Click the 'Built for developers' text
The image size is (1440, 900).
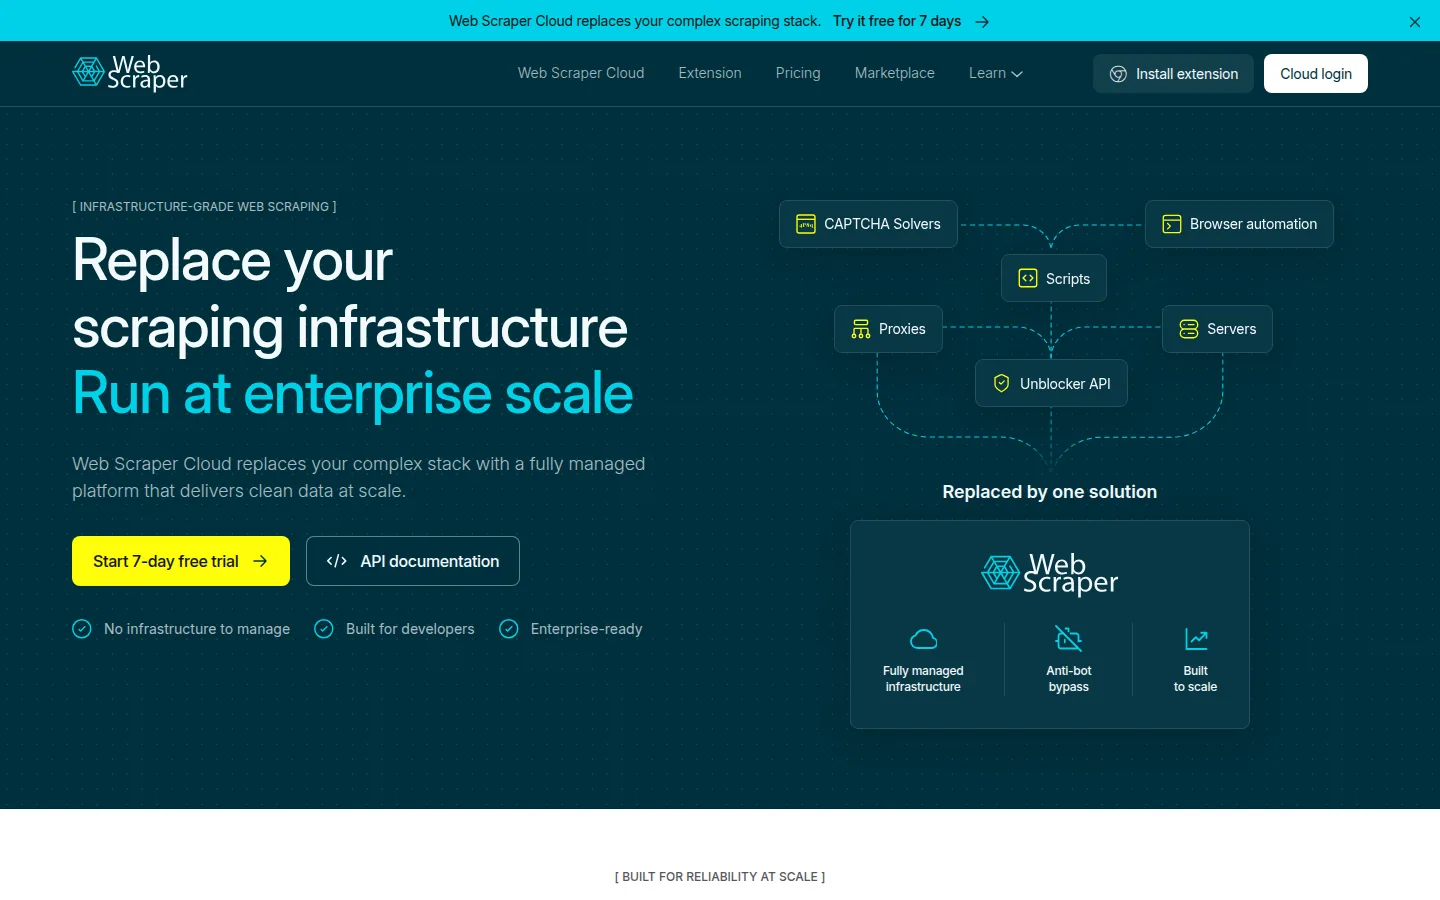(410, 629)
